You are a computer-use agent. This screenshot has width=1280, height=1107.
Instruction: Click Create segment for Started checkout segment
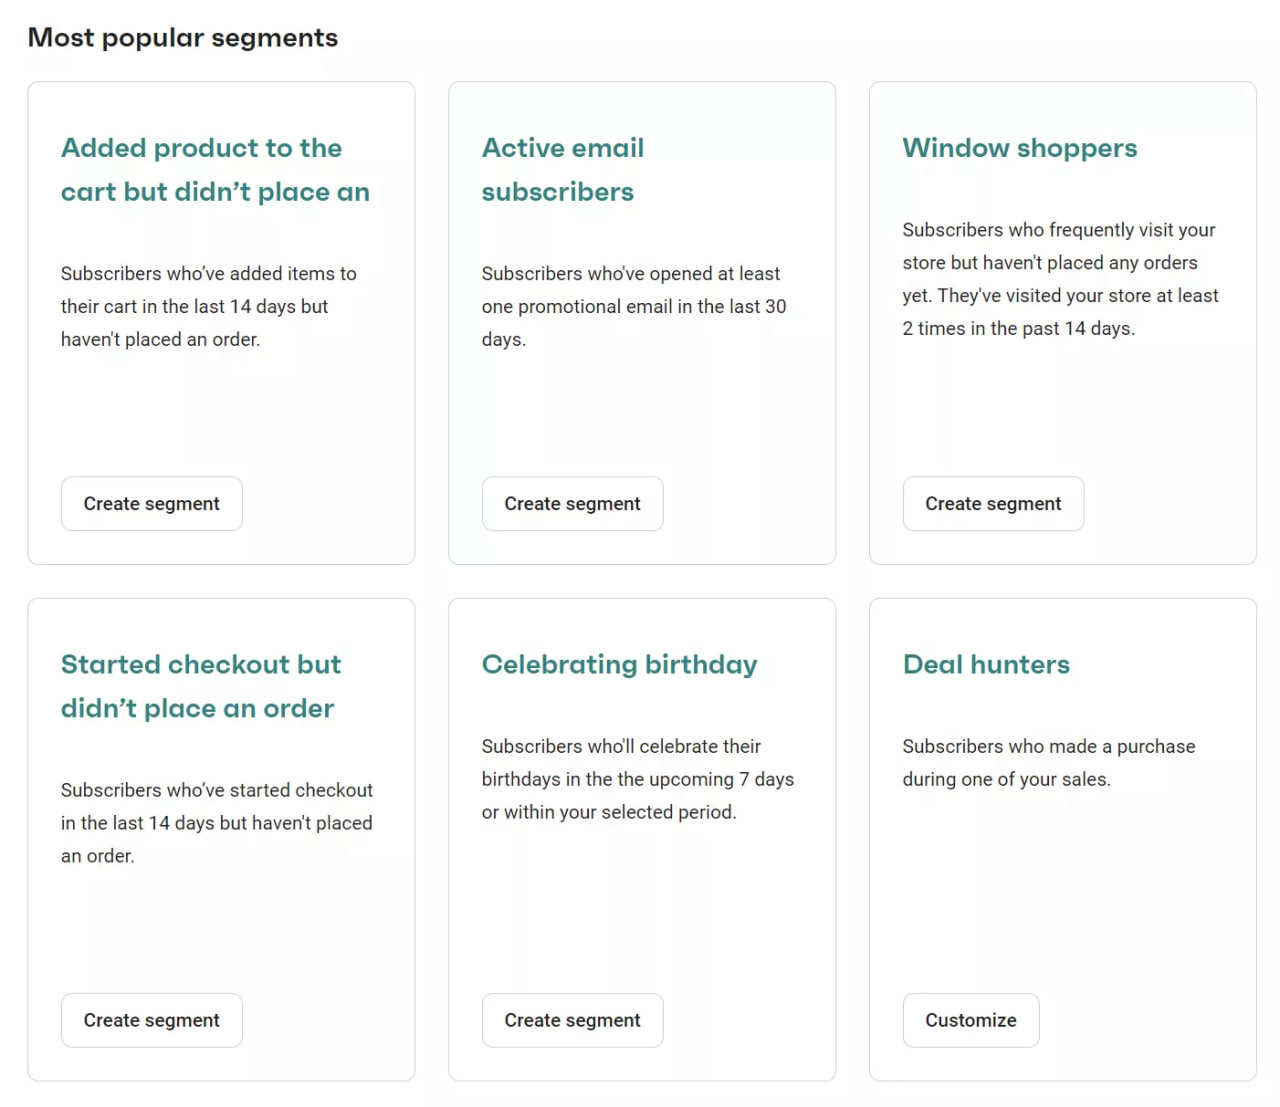pyautogui.click(x=151, y=1020)
